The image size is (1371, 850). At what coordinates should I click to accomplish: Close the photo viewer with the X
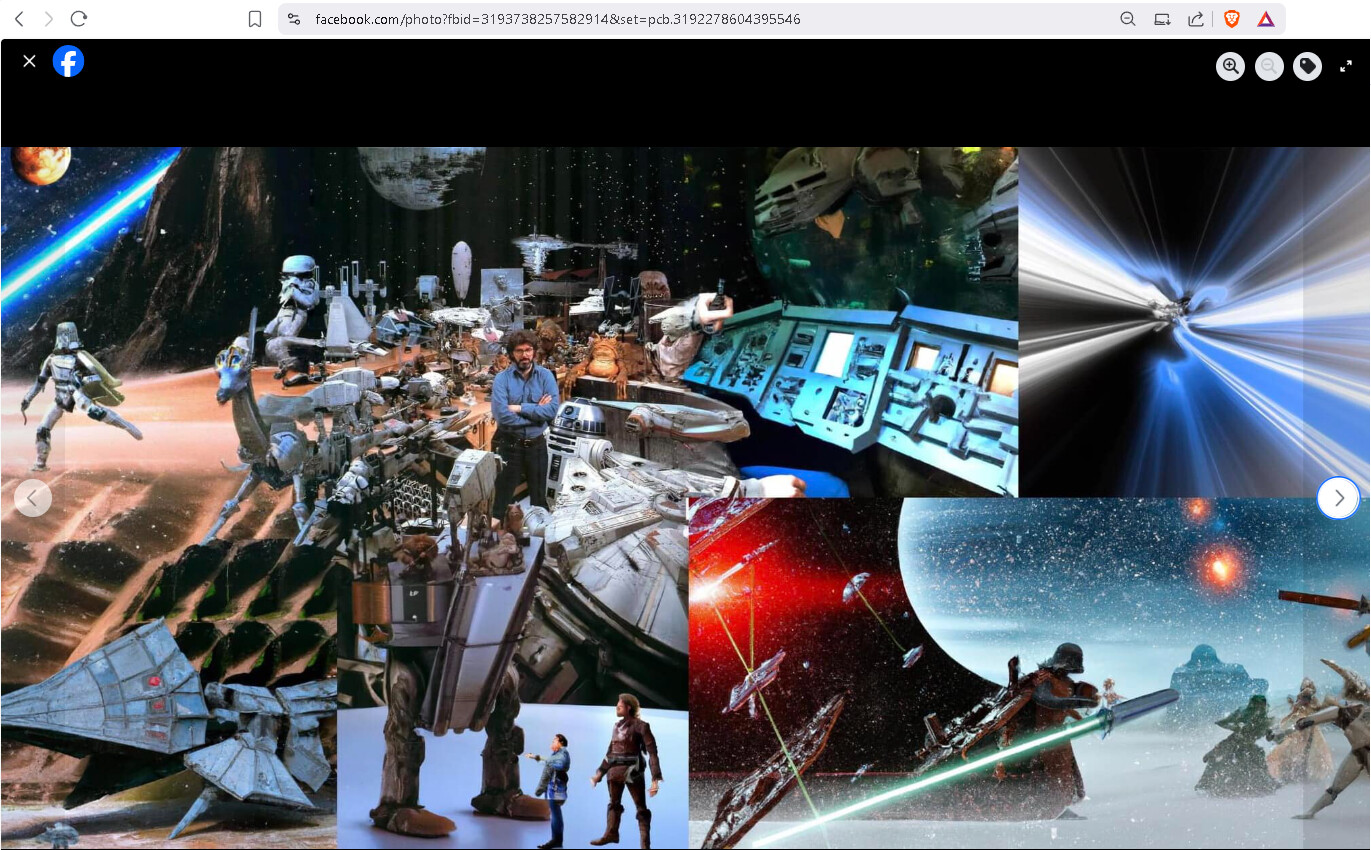[x=29, y=61]
